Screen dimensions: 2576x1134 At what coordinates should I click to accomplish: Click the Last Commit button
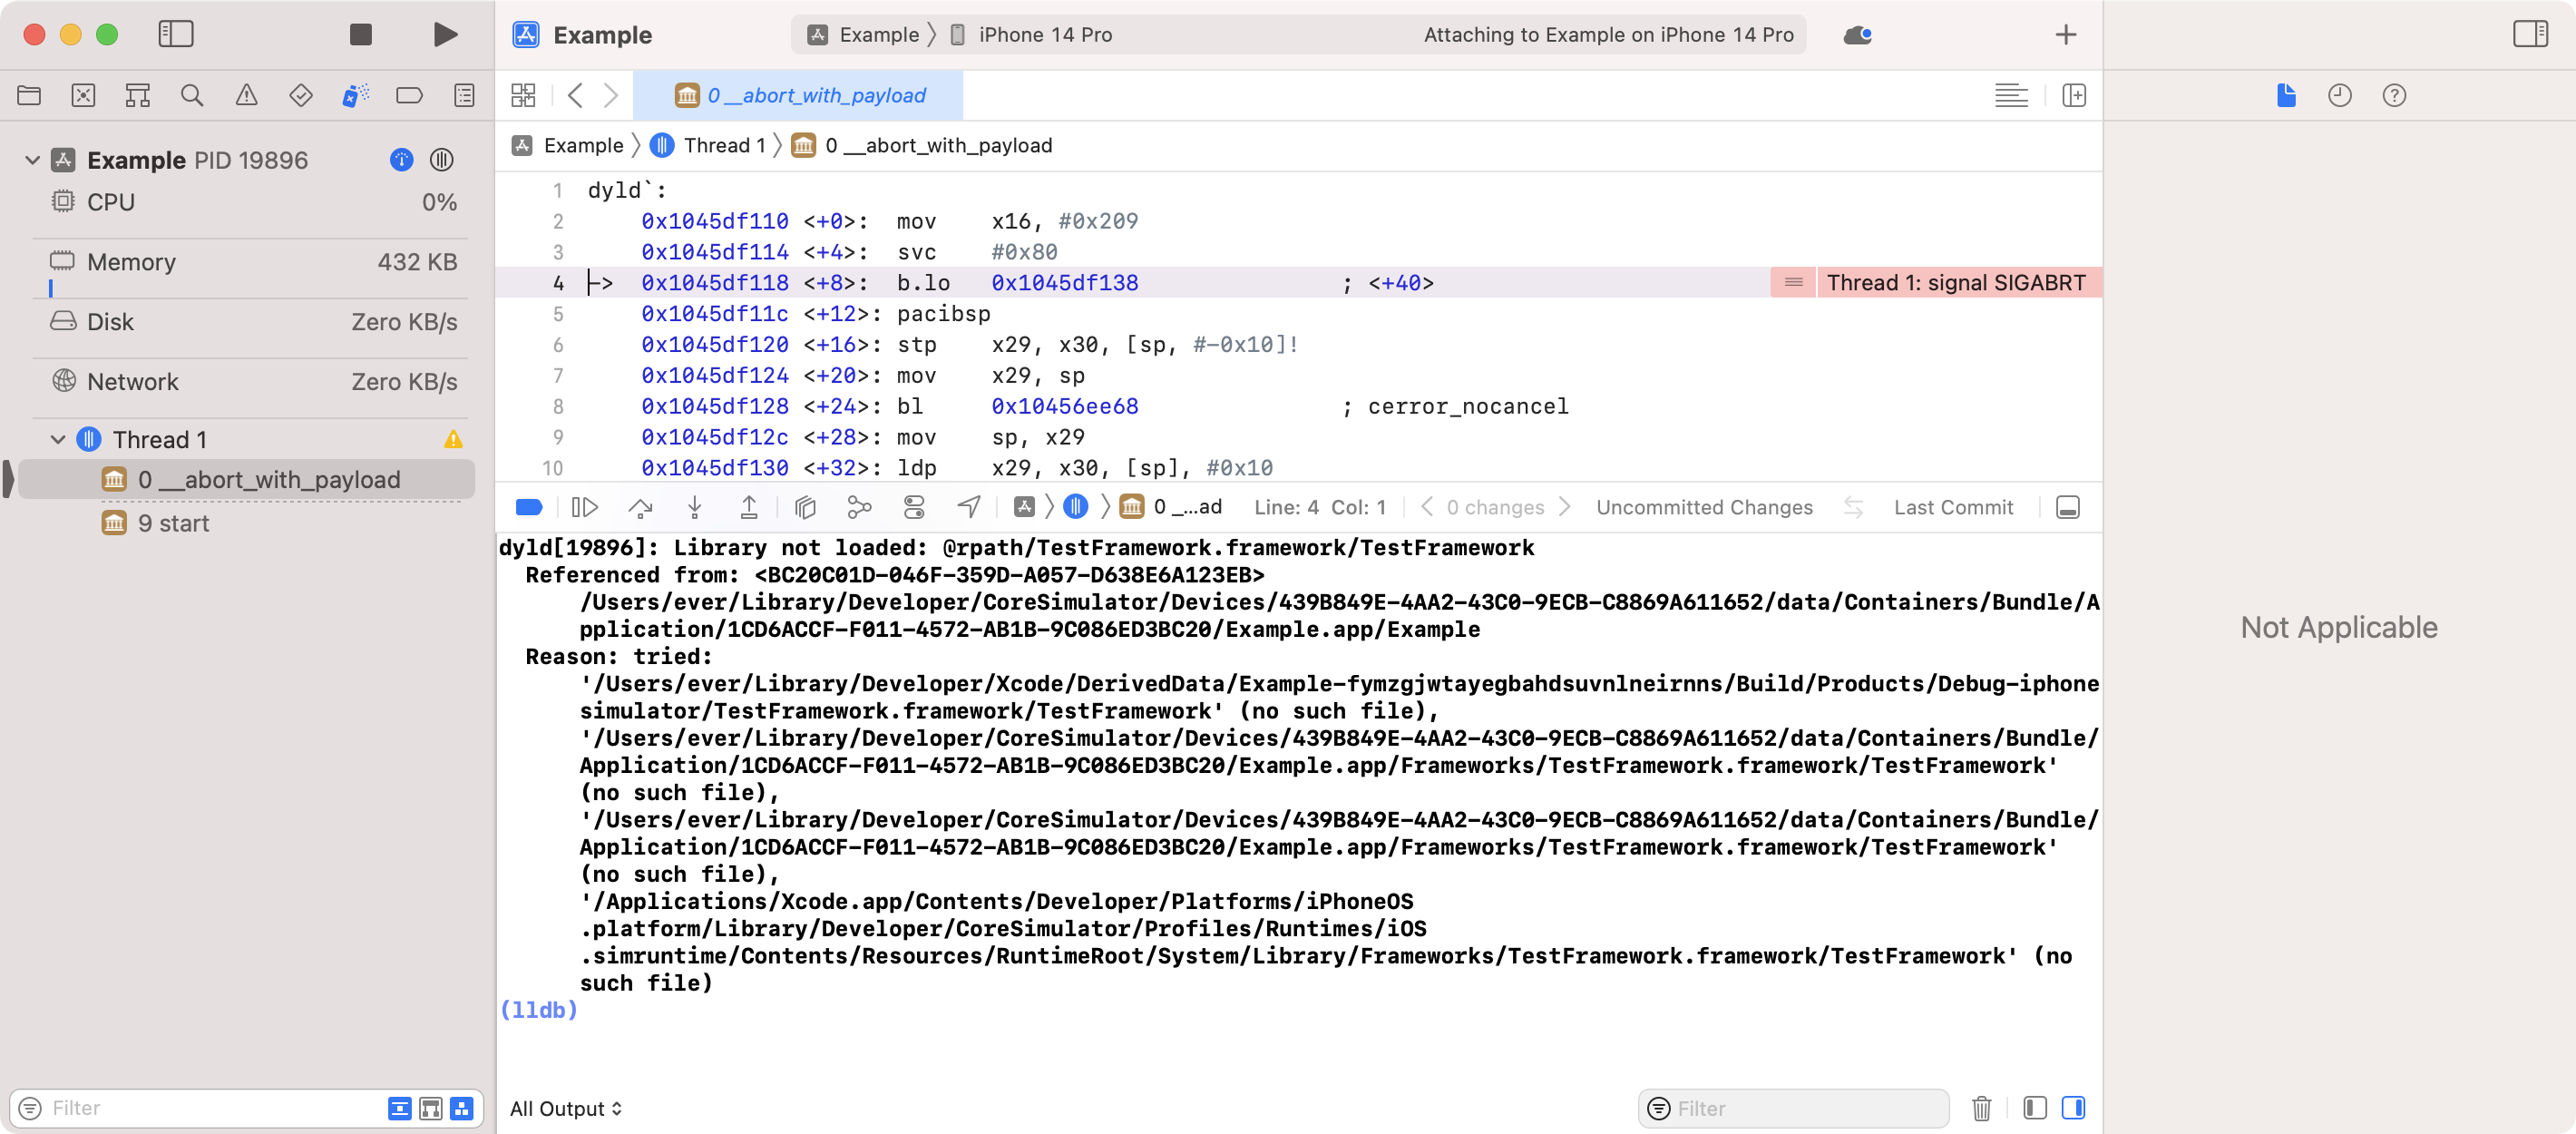(x=1952, y=508)
